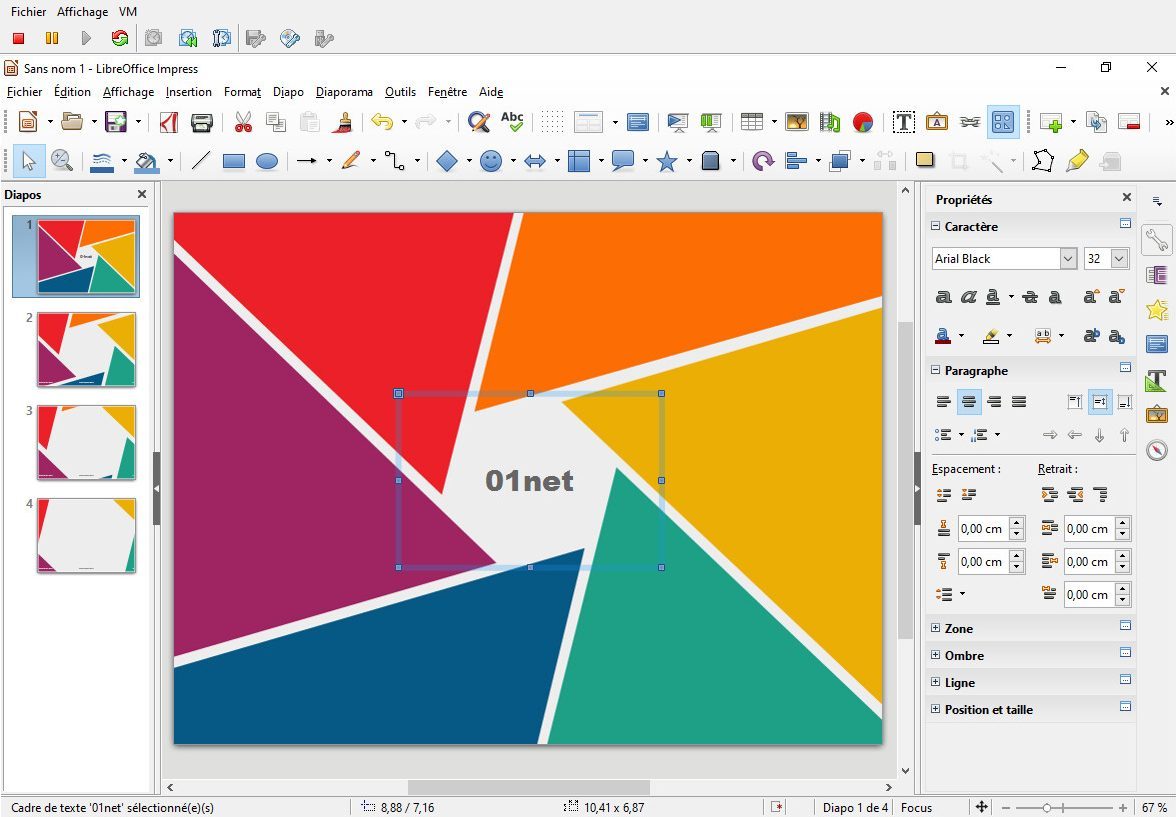
Task: Close the Propriétés sidebar panel
Action: (1127, 198)
